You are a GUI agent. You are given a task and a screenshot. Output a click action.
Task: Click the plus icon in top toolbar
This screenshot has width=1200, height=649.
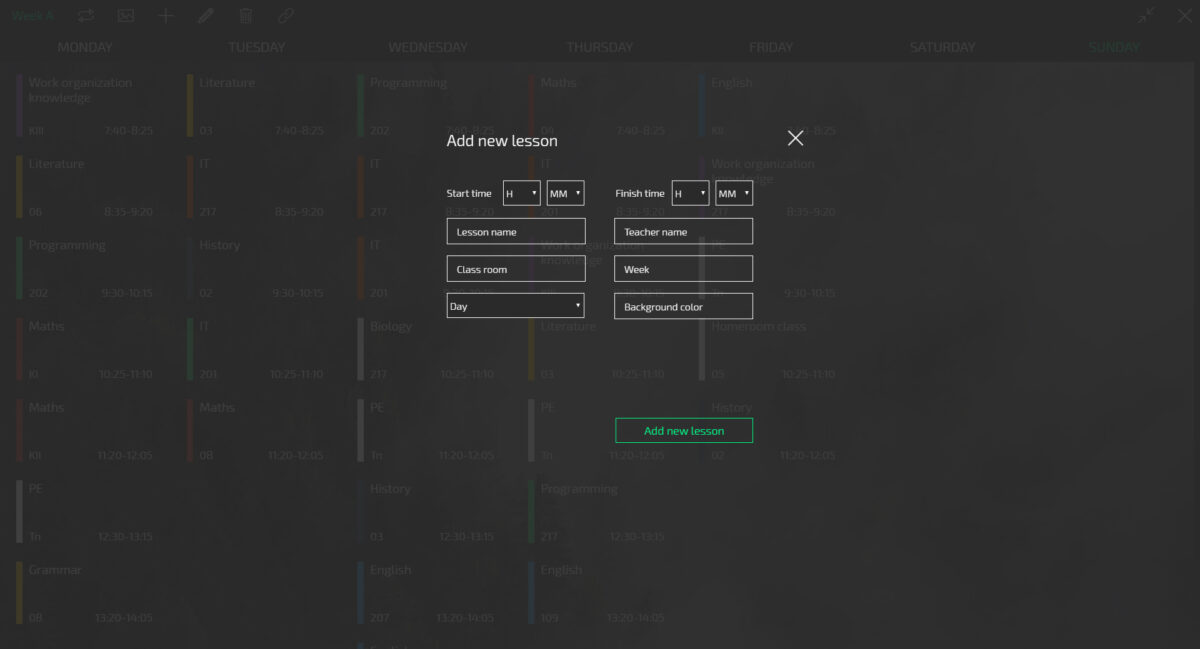pyautogui.click(x=166, y=16)
